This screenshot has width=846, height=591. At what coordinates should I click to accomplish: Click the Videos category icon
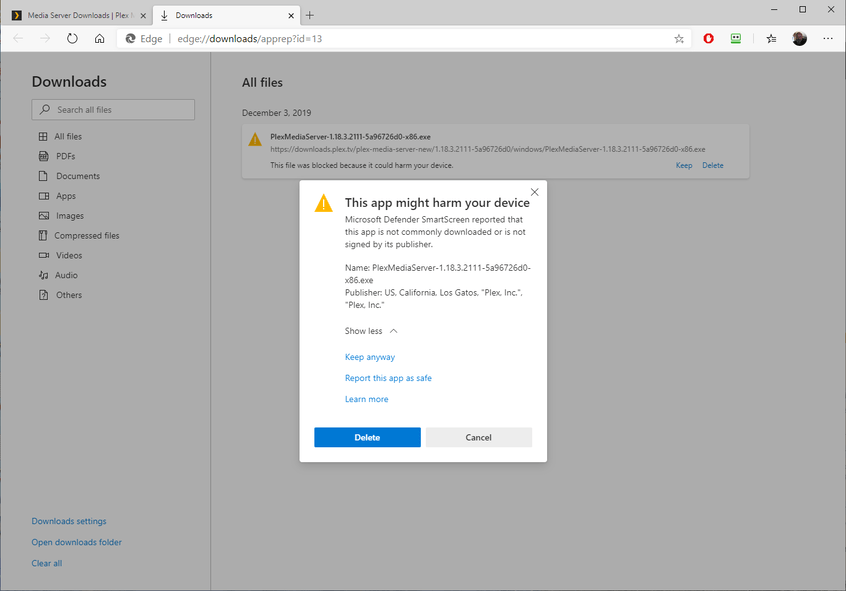pos(44,255)
